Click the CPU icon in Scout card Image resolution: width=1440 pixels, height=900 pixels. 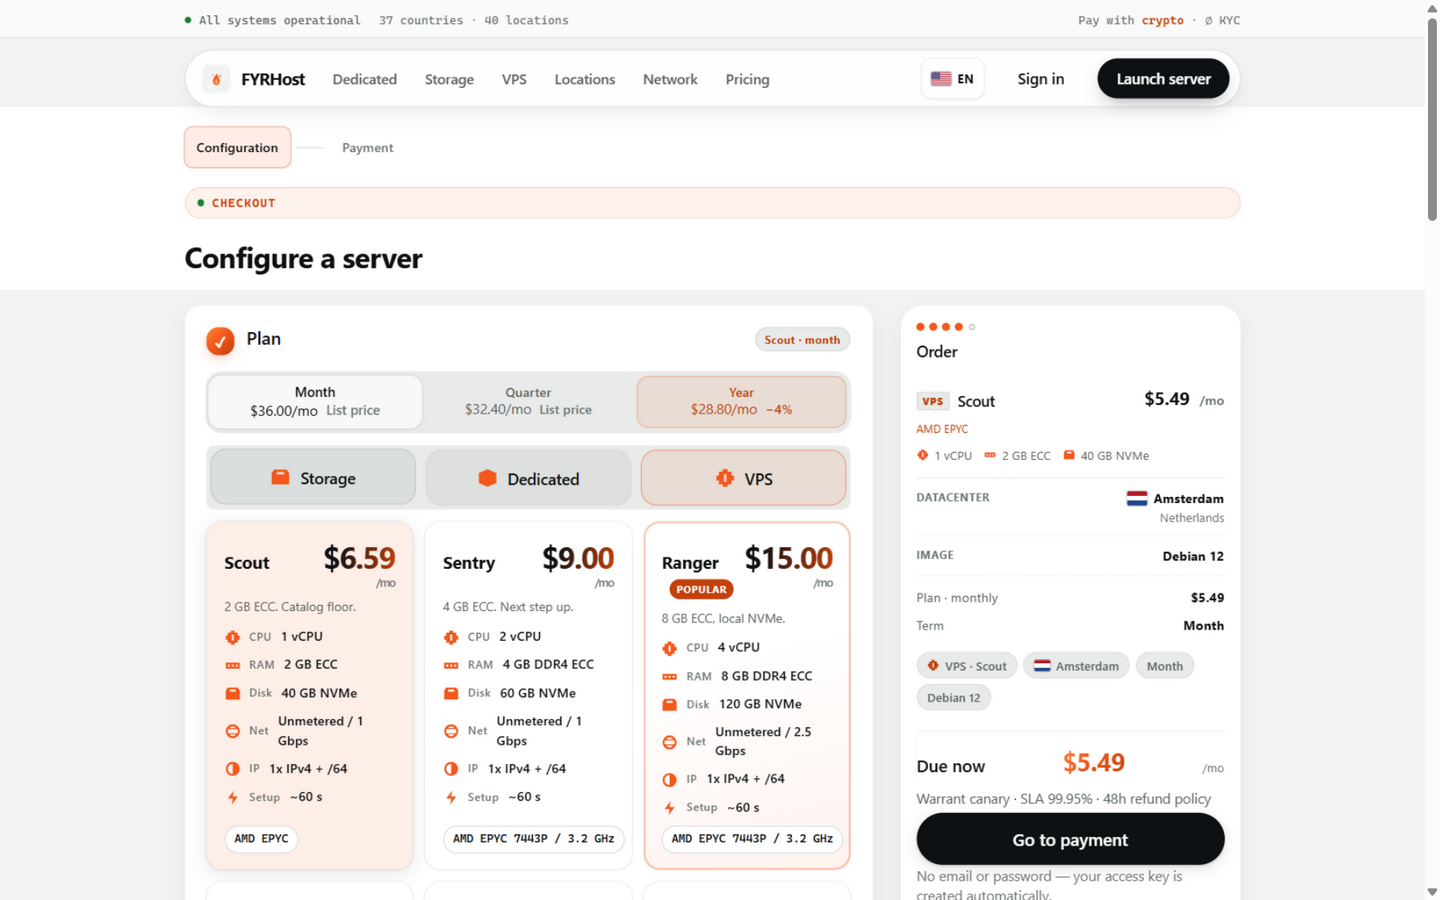tap(233, 637)
